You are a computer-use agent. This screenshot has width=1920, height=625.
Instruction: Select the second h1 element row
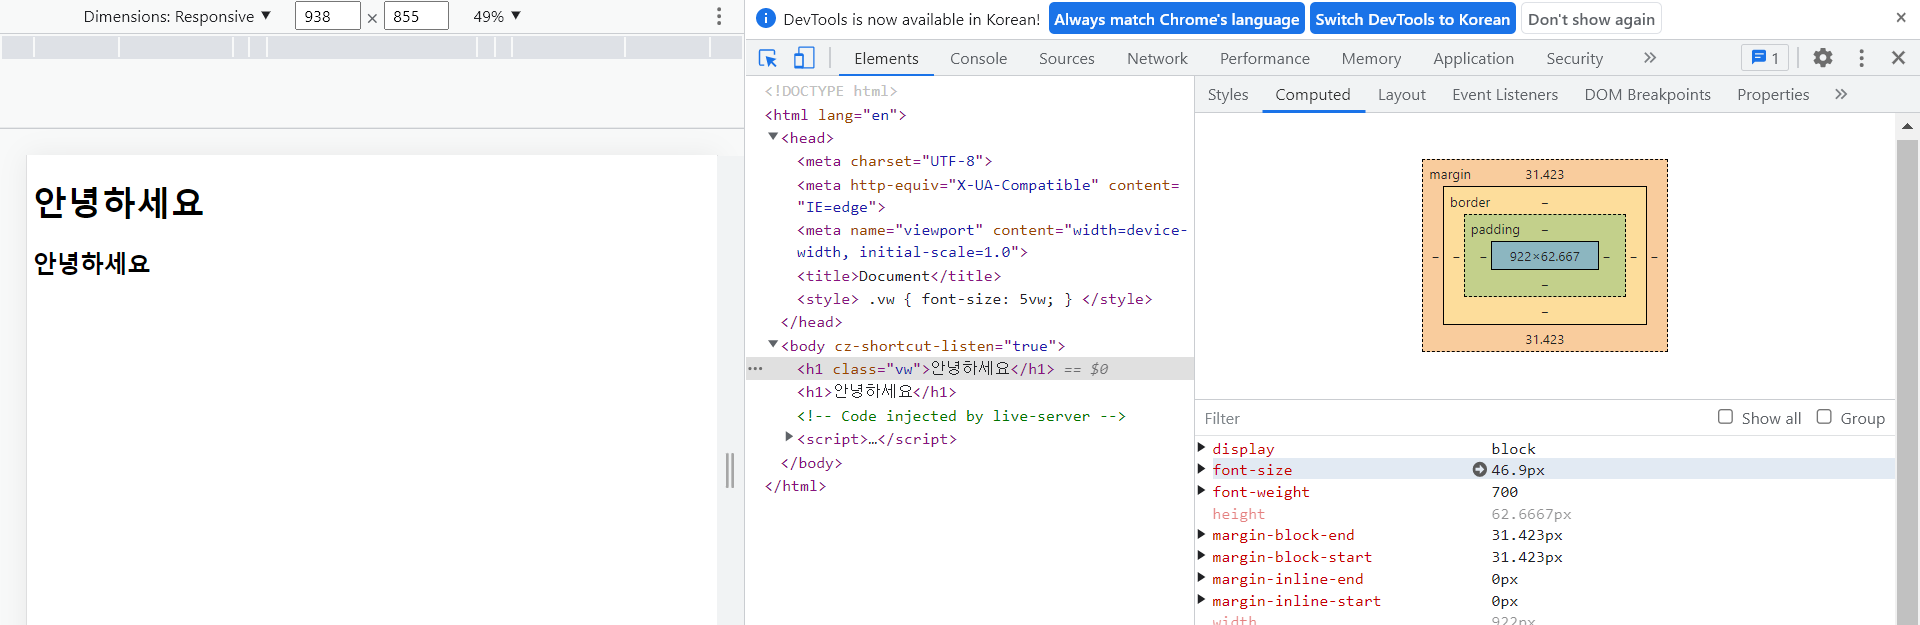coord(970,392)
